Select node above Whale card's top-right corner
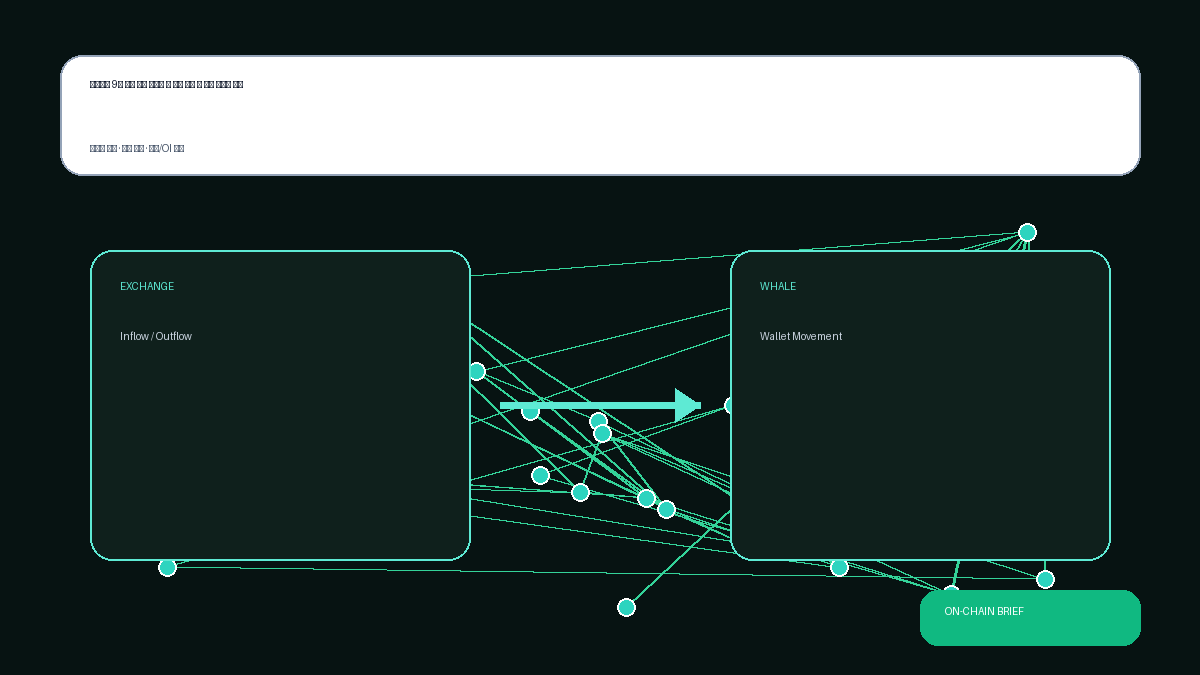 point(1027,233)
